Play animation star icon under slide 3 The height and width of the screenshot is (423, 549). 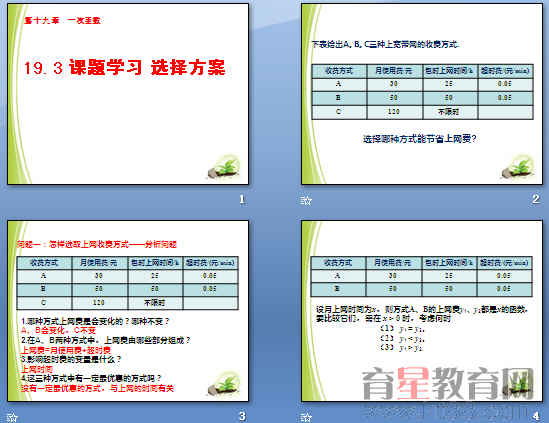12,417
